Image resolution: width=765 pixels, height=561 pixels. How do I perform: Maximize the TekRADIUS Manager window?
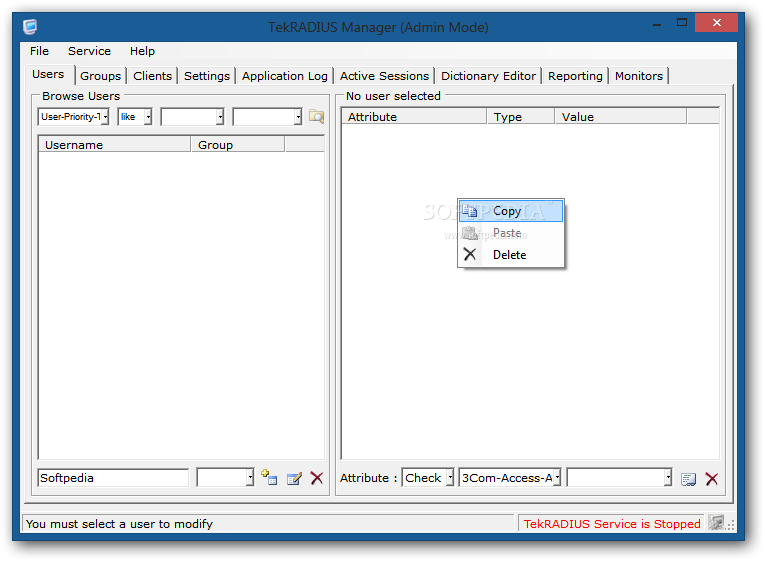pyautogui.click(x=682, y=22)
